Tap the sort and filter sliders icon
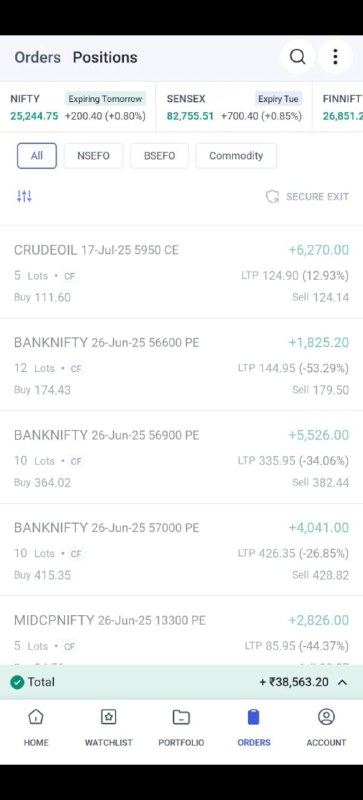The height and width of the screenshot is (800, 363). [24, 196]
